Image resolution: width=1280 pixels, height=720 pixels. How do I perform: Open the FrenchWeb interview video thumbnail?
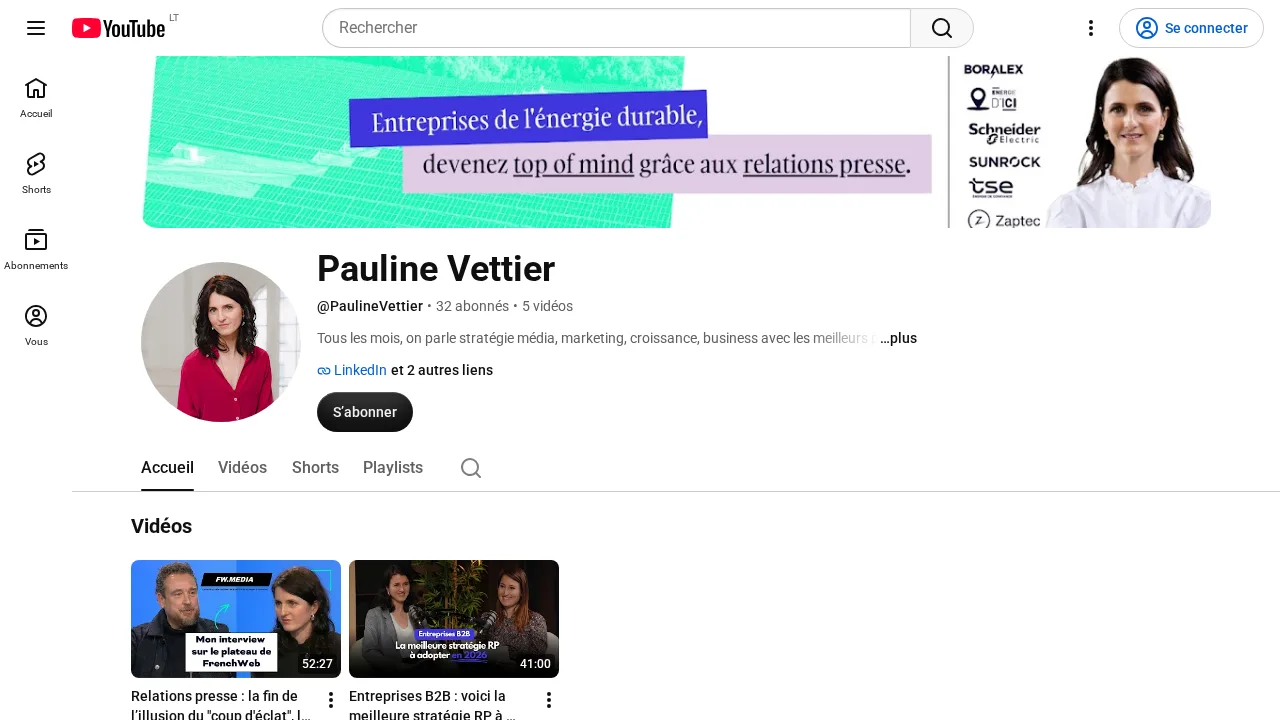236,619
